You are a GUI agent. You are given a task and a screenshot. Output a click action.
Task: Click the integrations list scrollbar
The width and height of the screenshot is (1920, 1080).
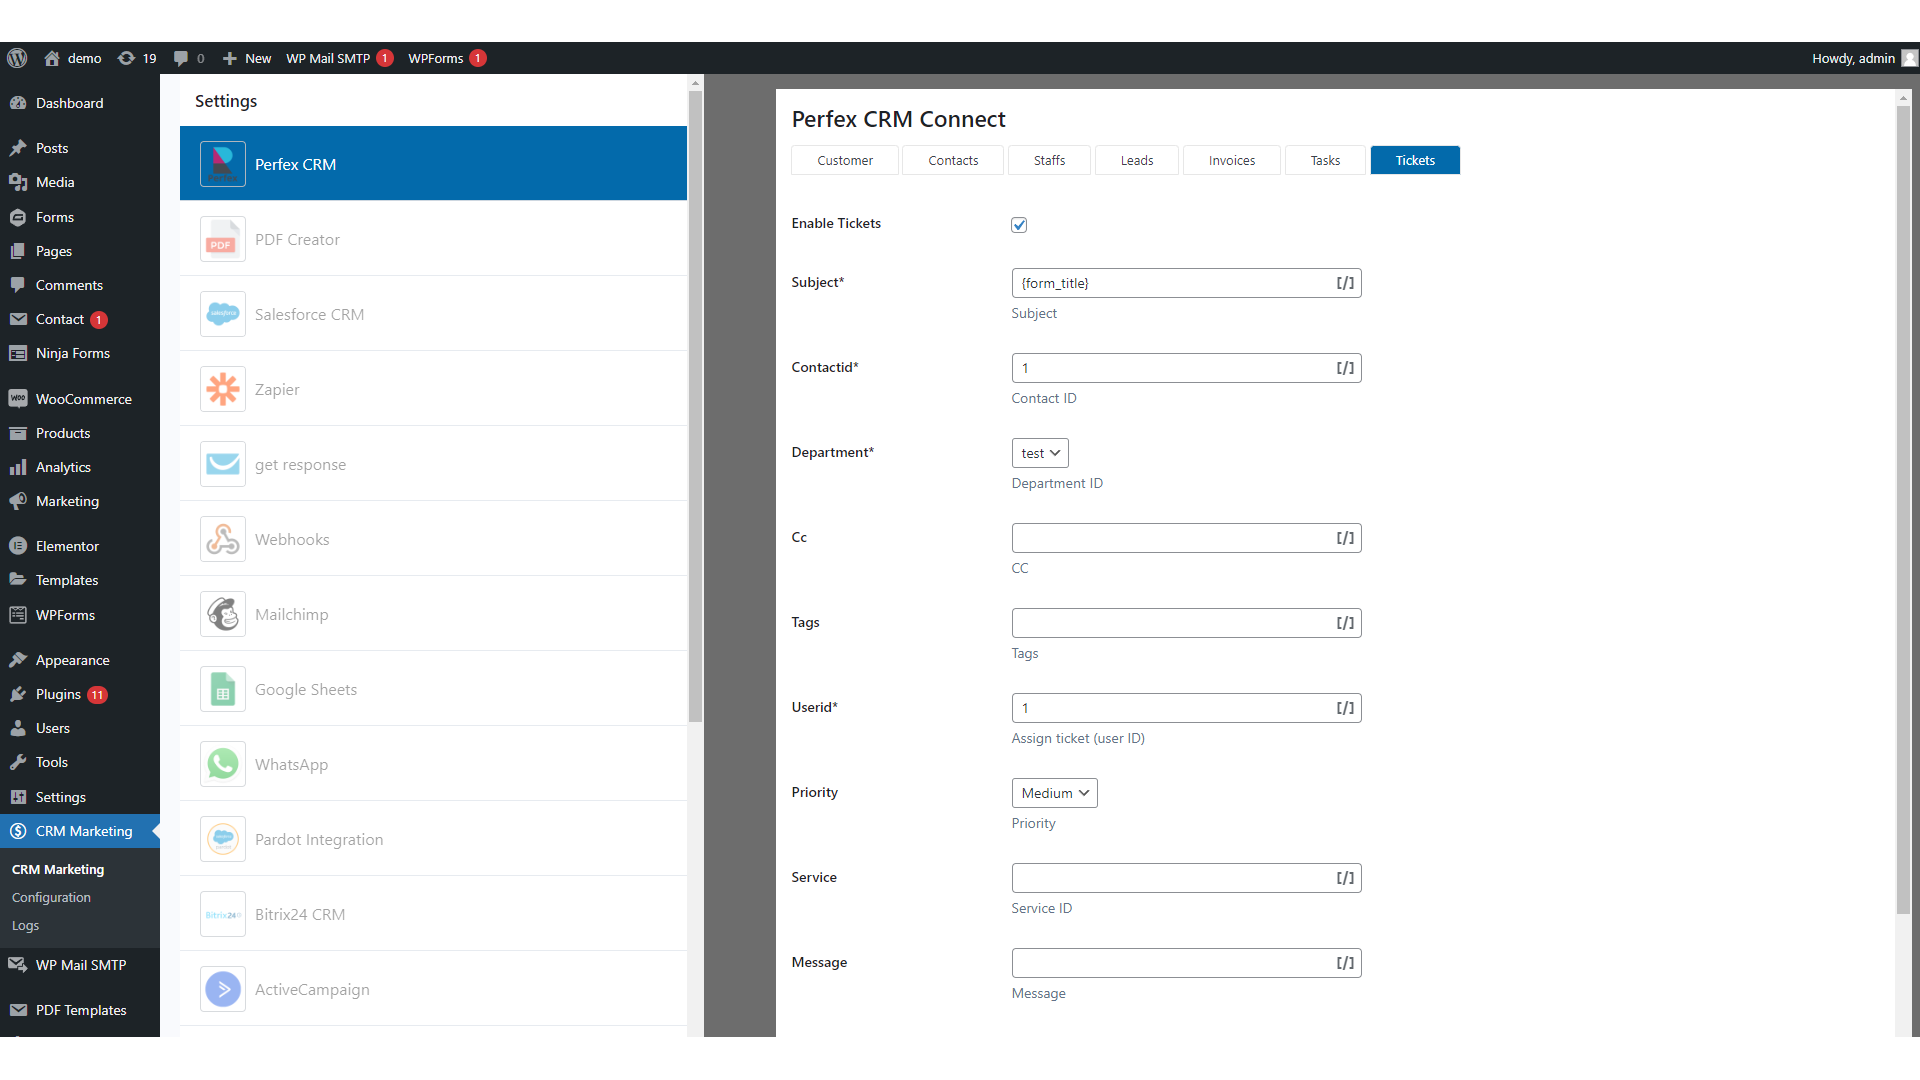coord(695,400)
